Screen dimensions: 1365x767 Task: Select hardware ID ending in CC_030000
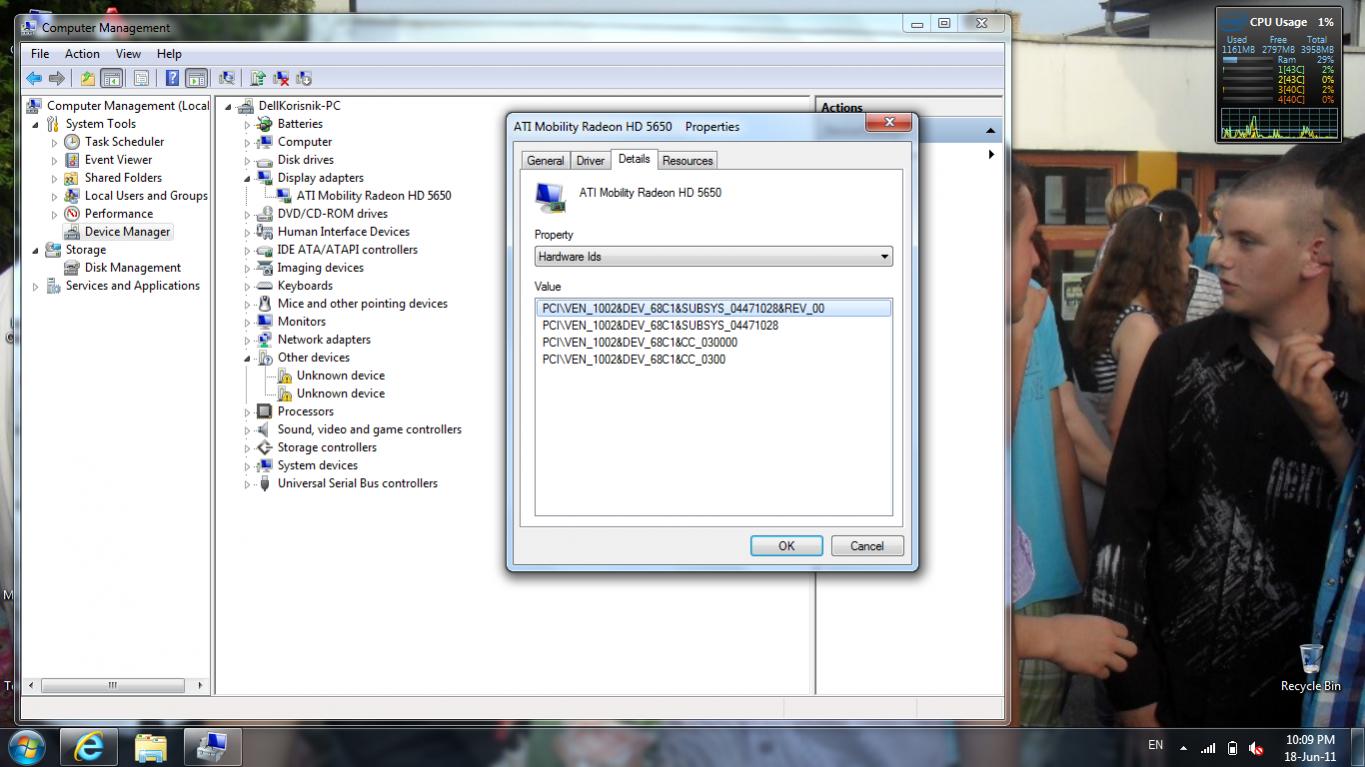point(640,343)
